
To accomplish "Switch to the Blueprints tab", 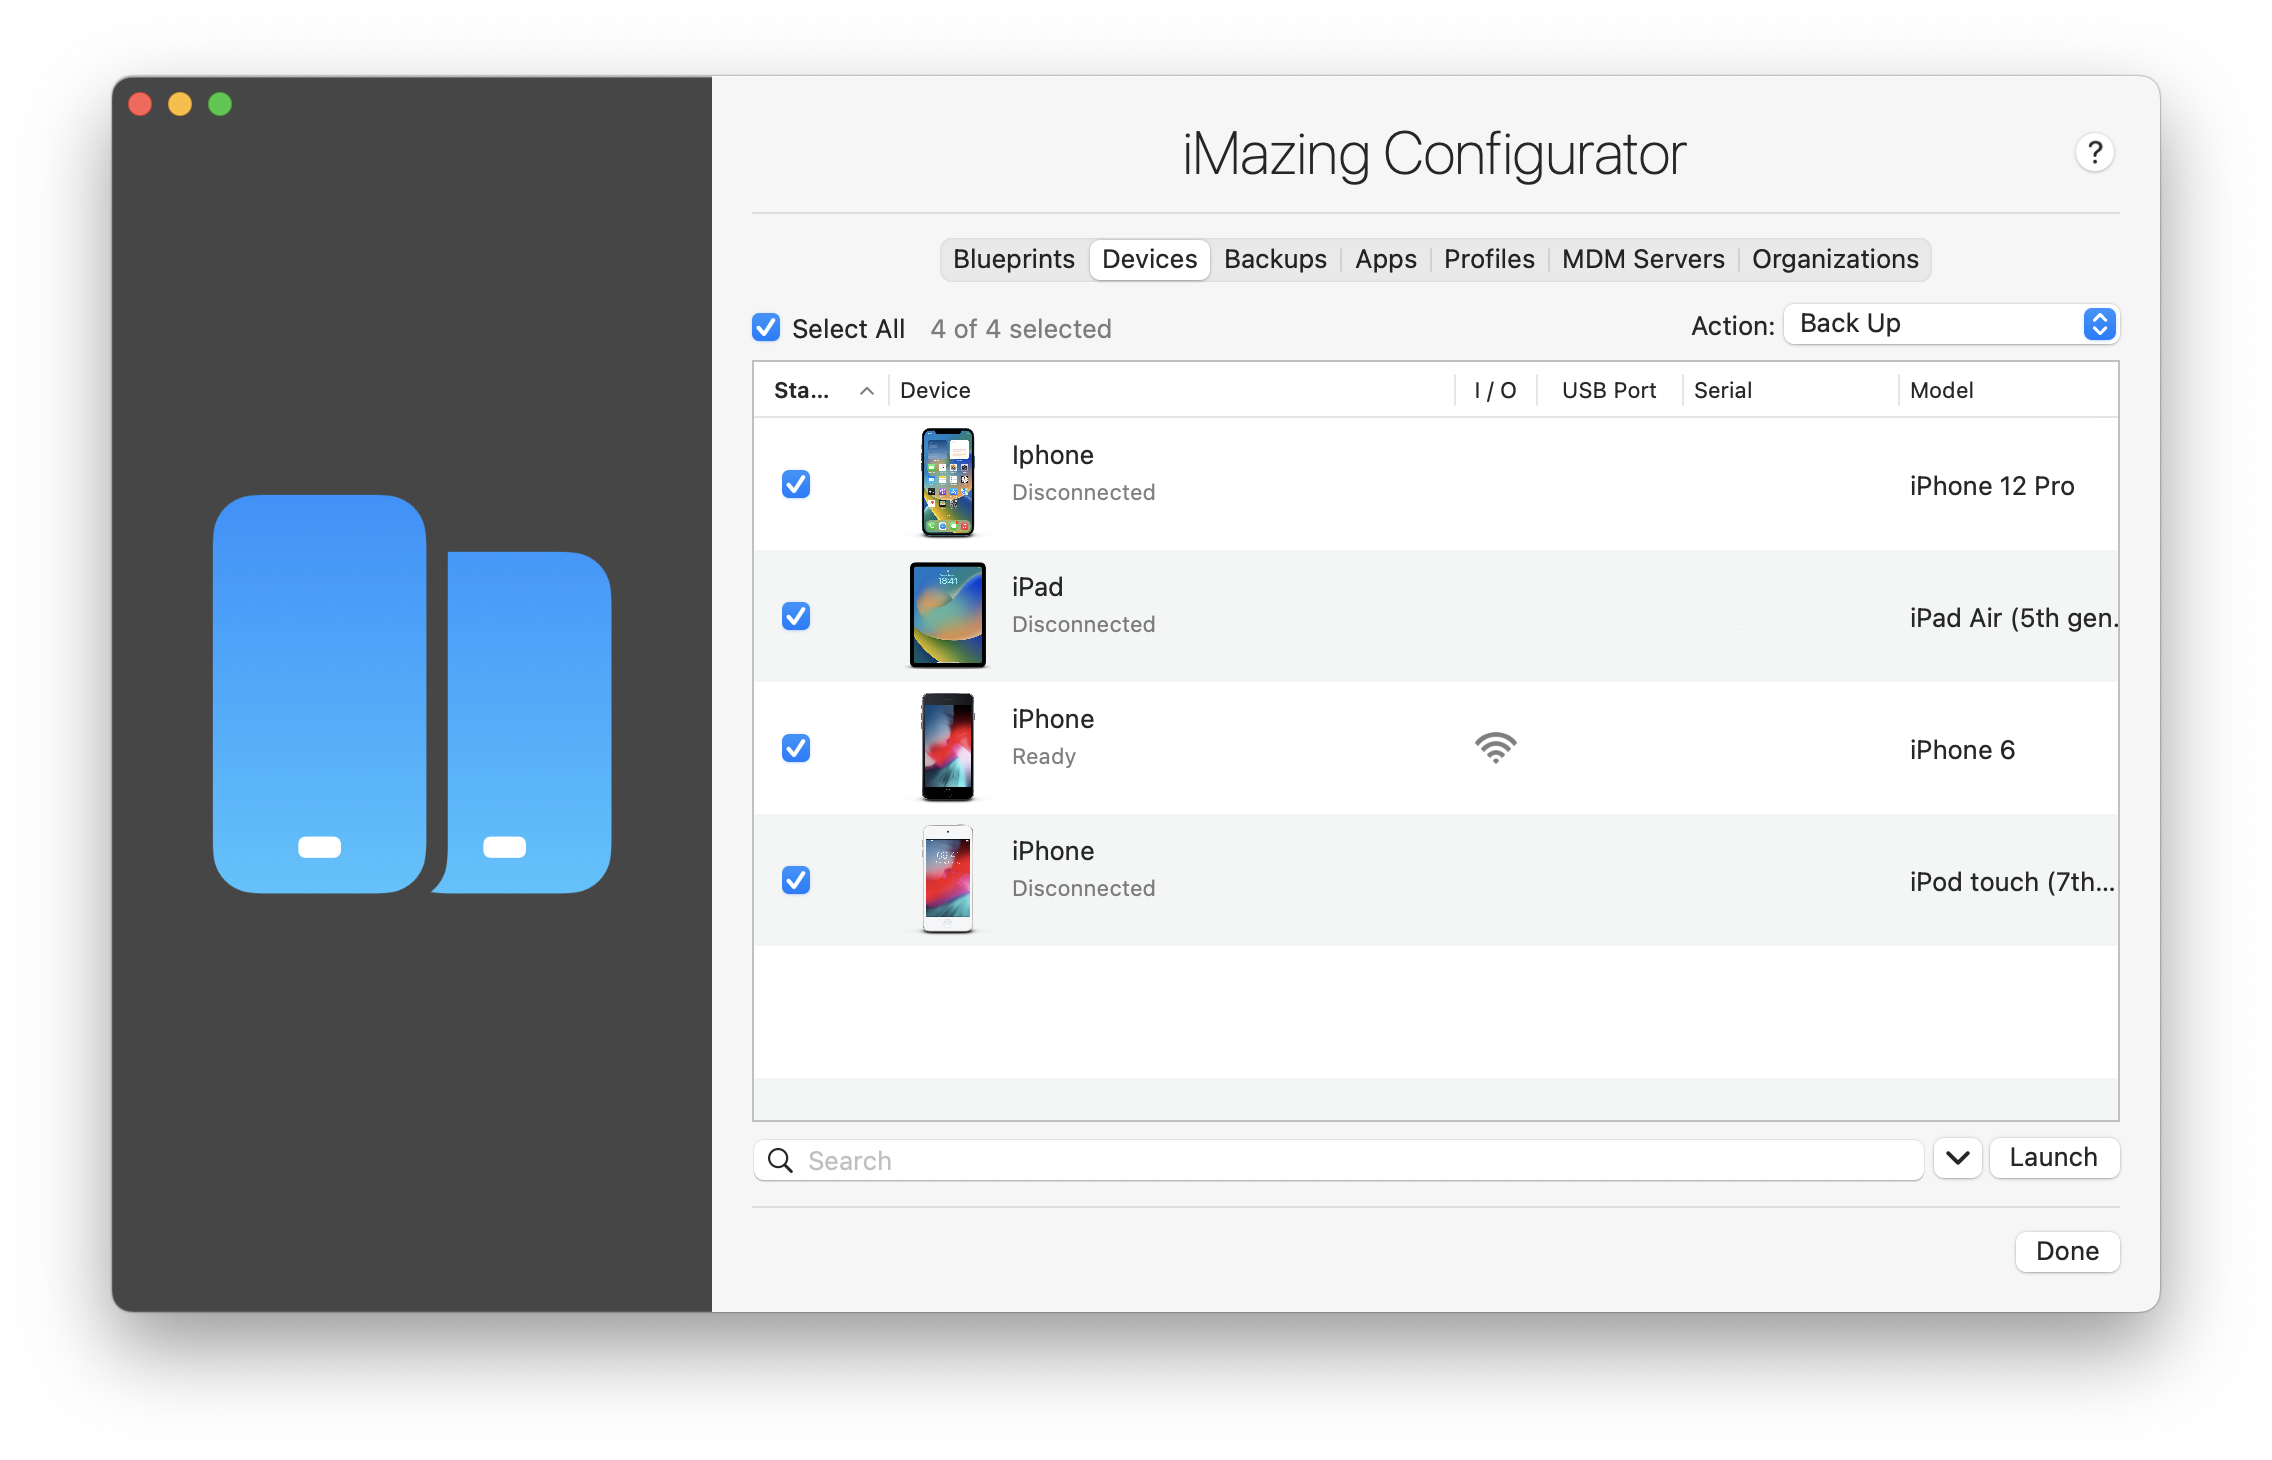I will point(1013,259).
